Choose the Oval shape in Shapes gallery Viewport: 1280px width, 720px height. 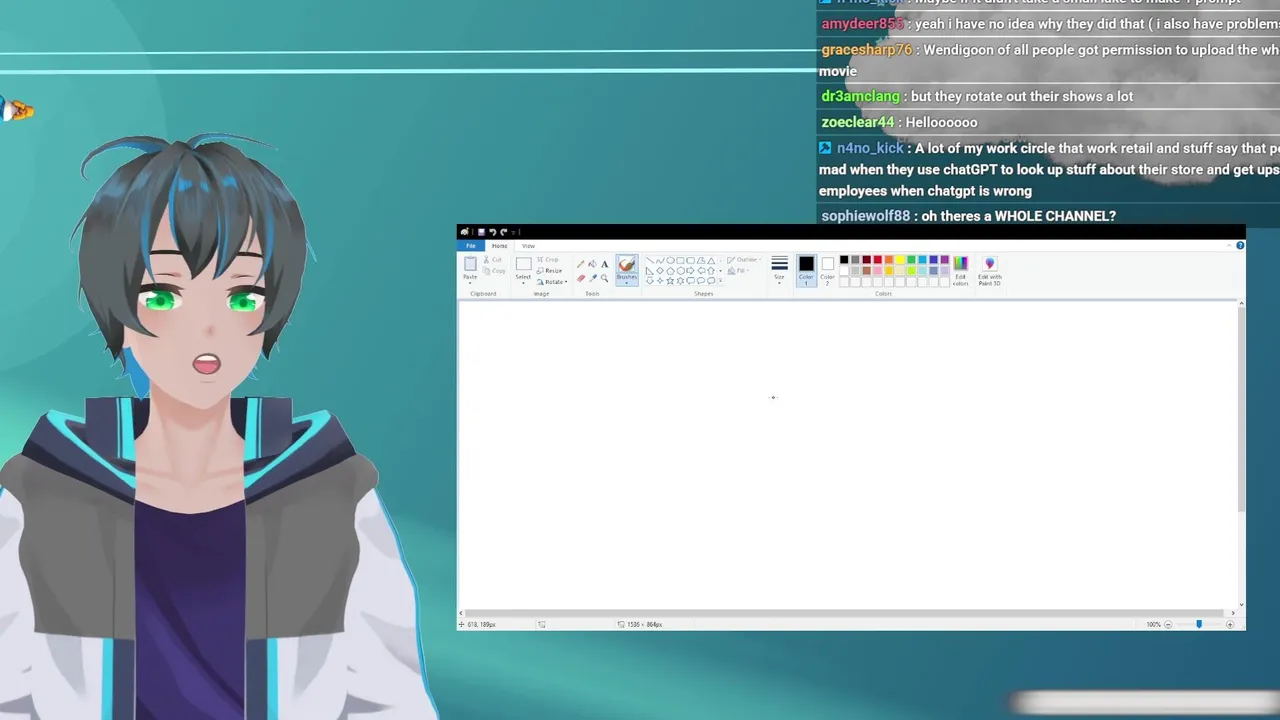[670, 261]
